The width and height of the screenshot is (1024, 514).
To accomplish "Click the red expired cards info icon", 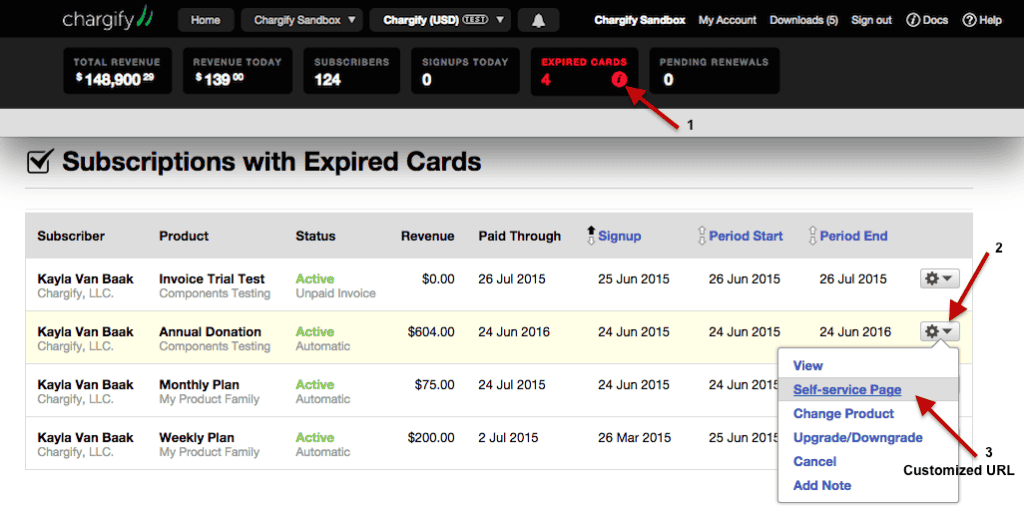I will tap(618, 80).
